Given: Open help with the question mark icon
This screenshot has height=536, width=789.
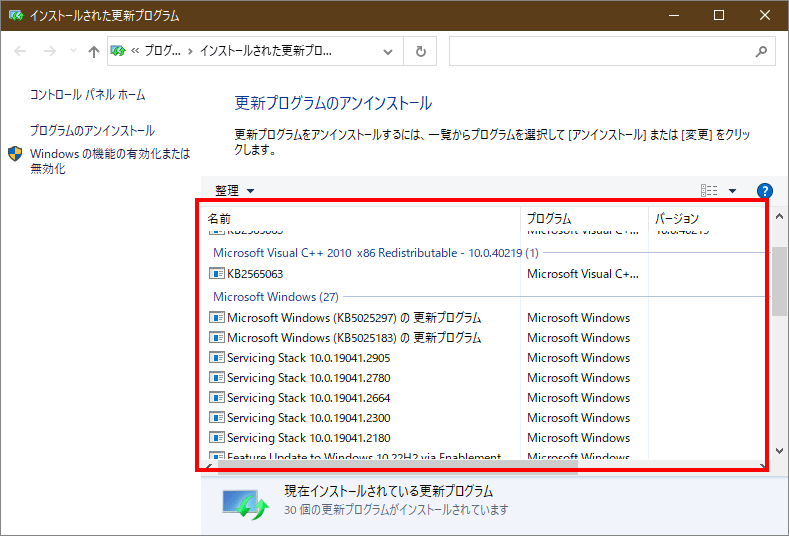Looking at the screenshot, I should (x=764, y=191).
